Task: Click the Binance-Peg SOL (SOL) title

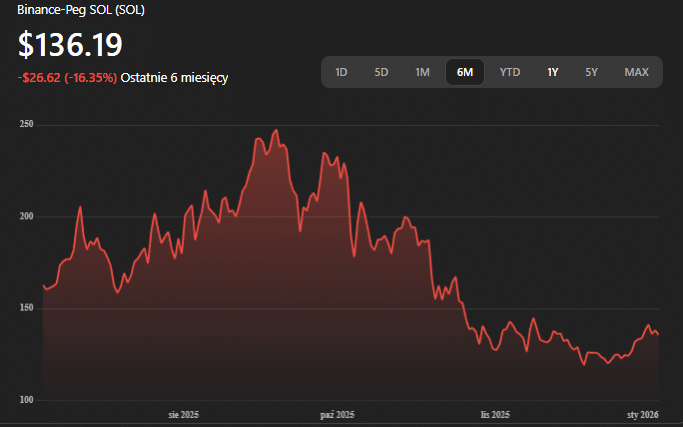Action: (78, 10)
